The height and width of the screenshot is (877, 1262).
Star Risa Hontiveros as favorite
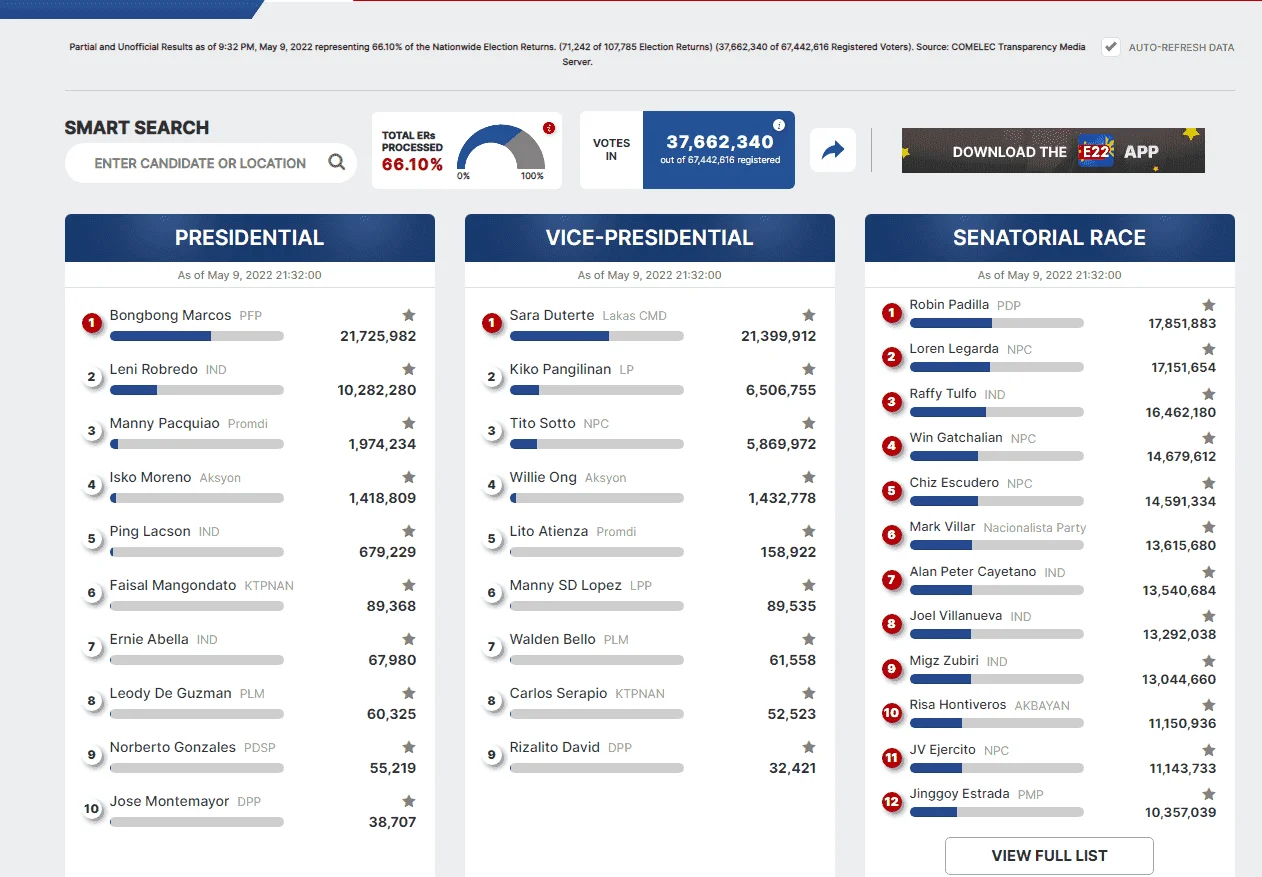tap(1209, 705)
